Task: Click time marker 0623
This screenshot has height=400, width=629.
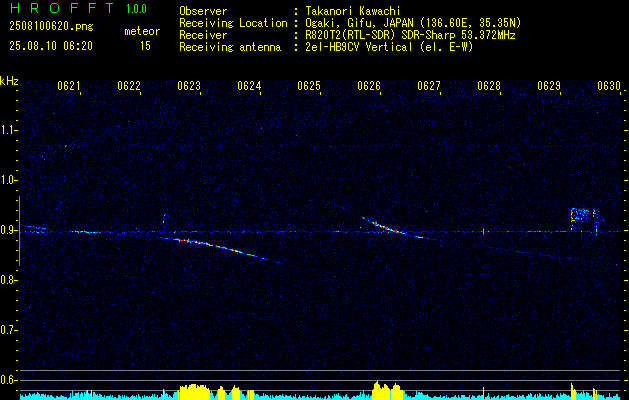Action: coord(189,85)
